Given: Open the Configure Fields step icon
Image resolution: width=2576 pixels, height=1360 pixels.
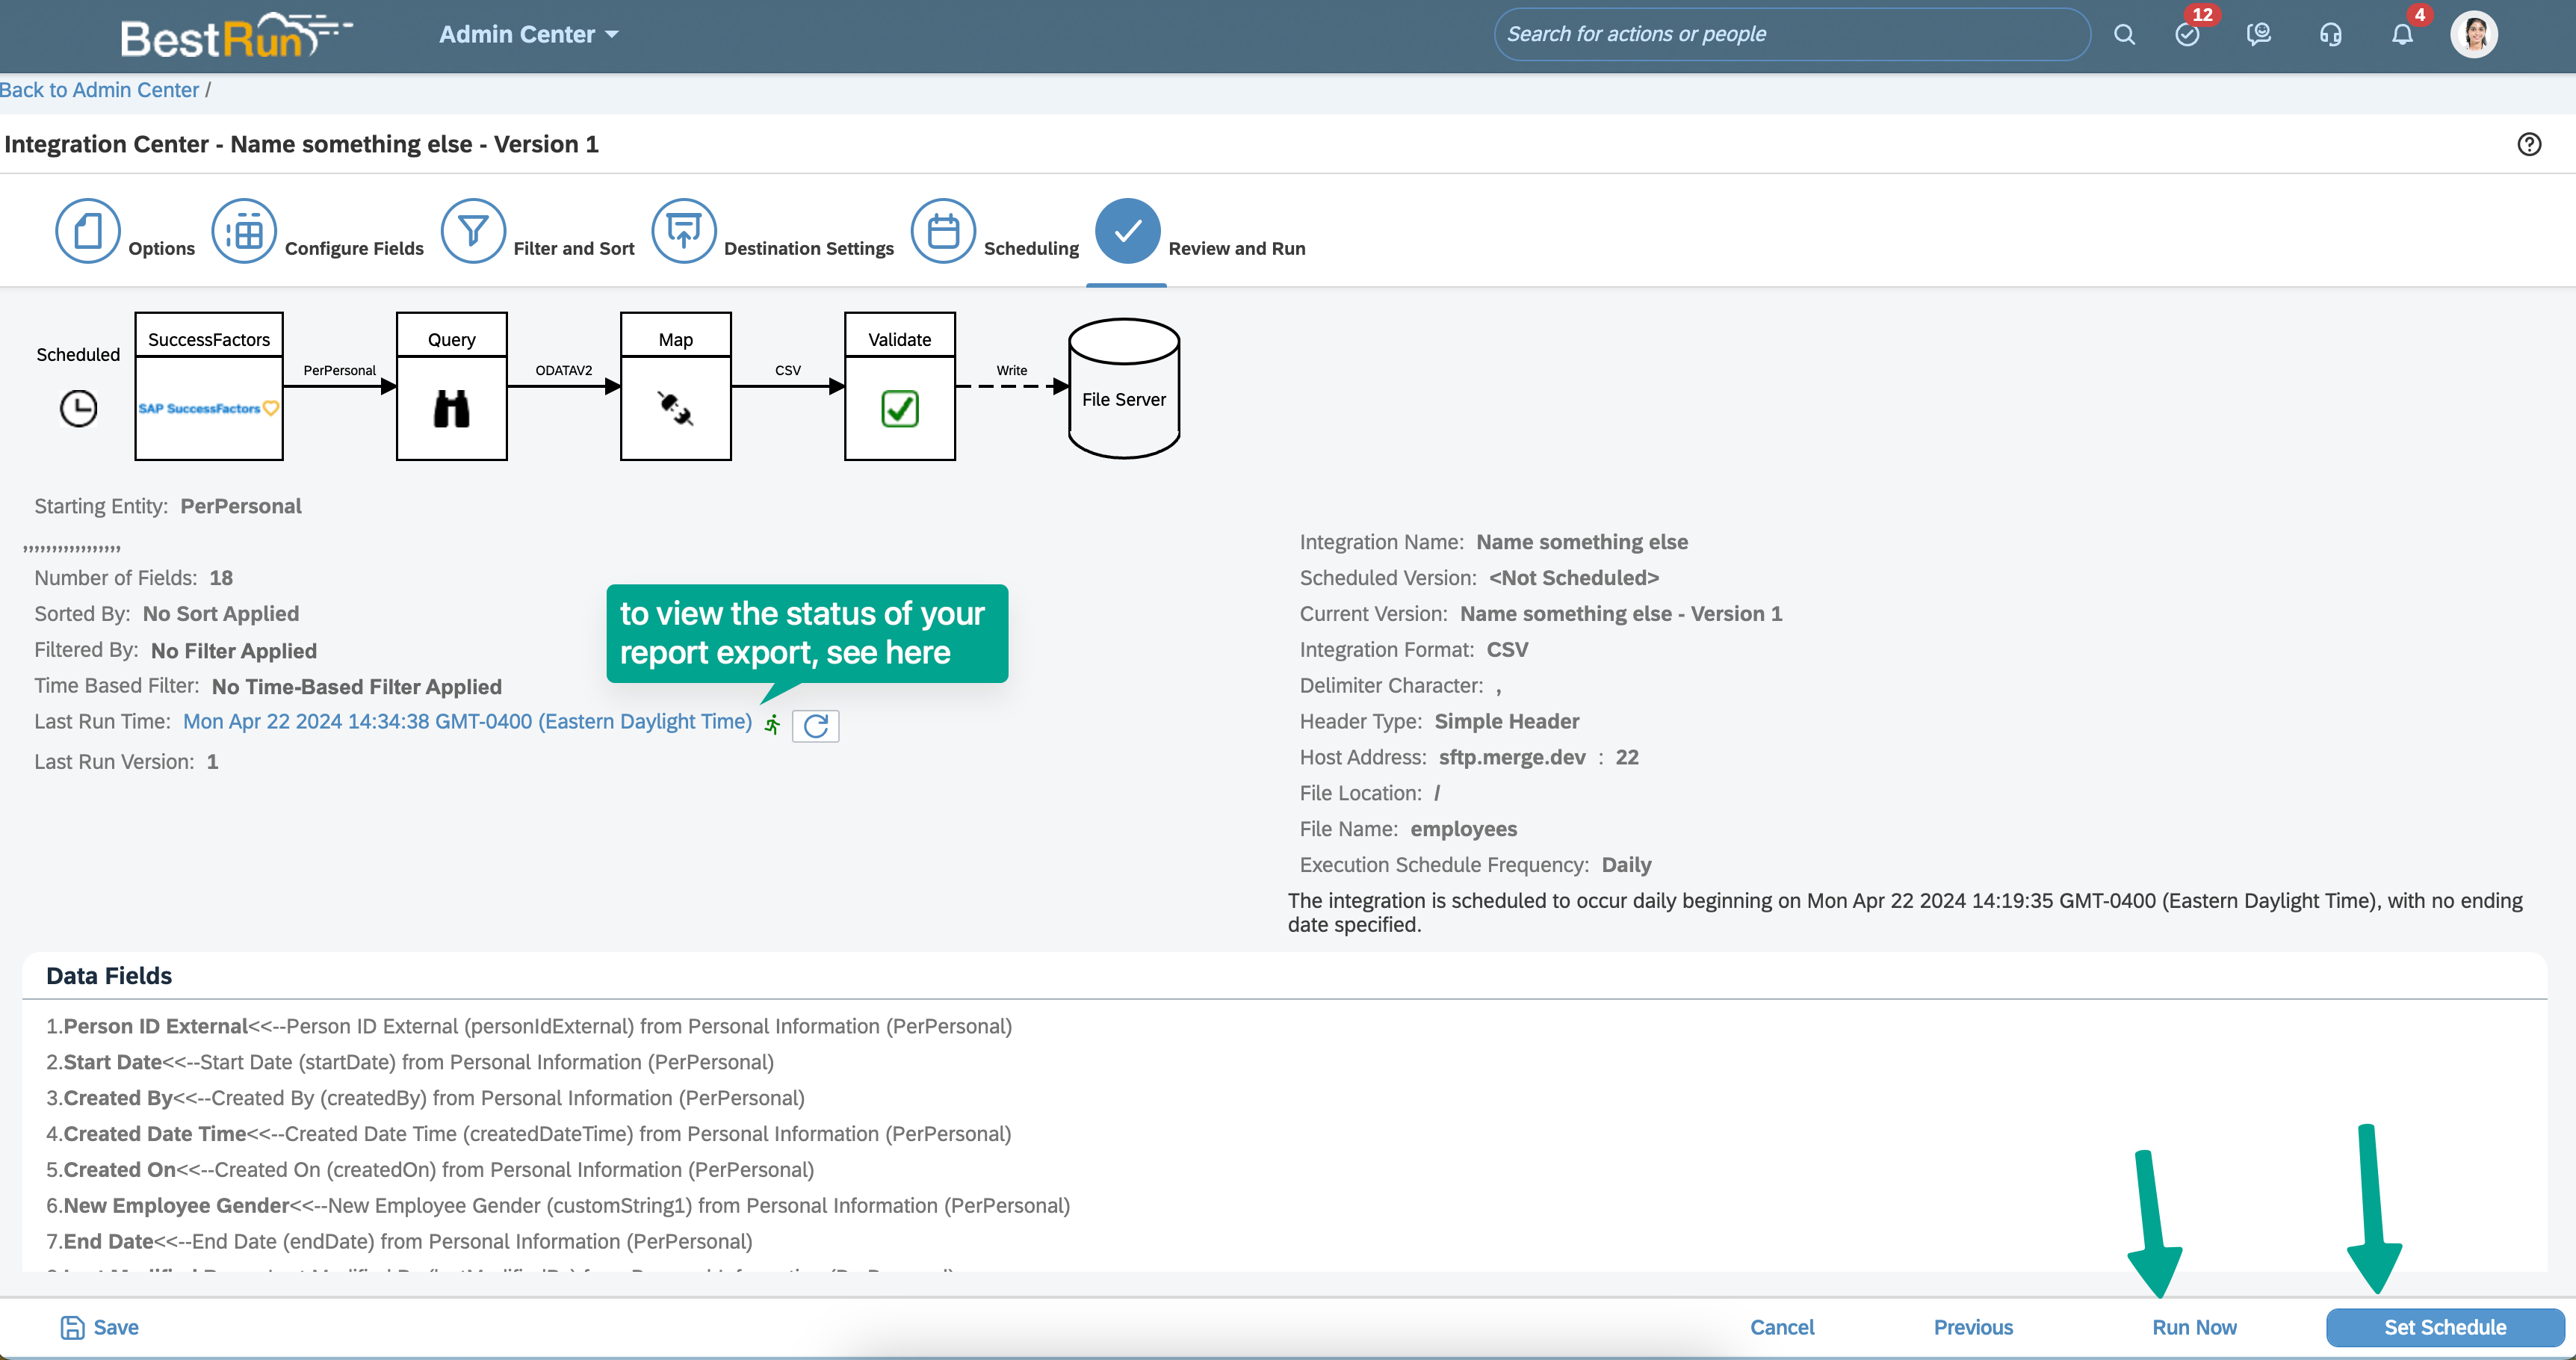Looking at the screenshot, I should (244, 231).
